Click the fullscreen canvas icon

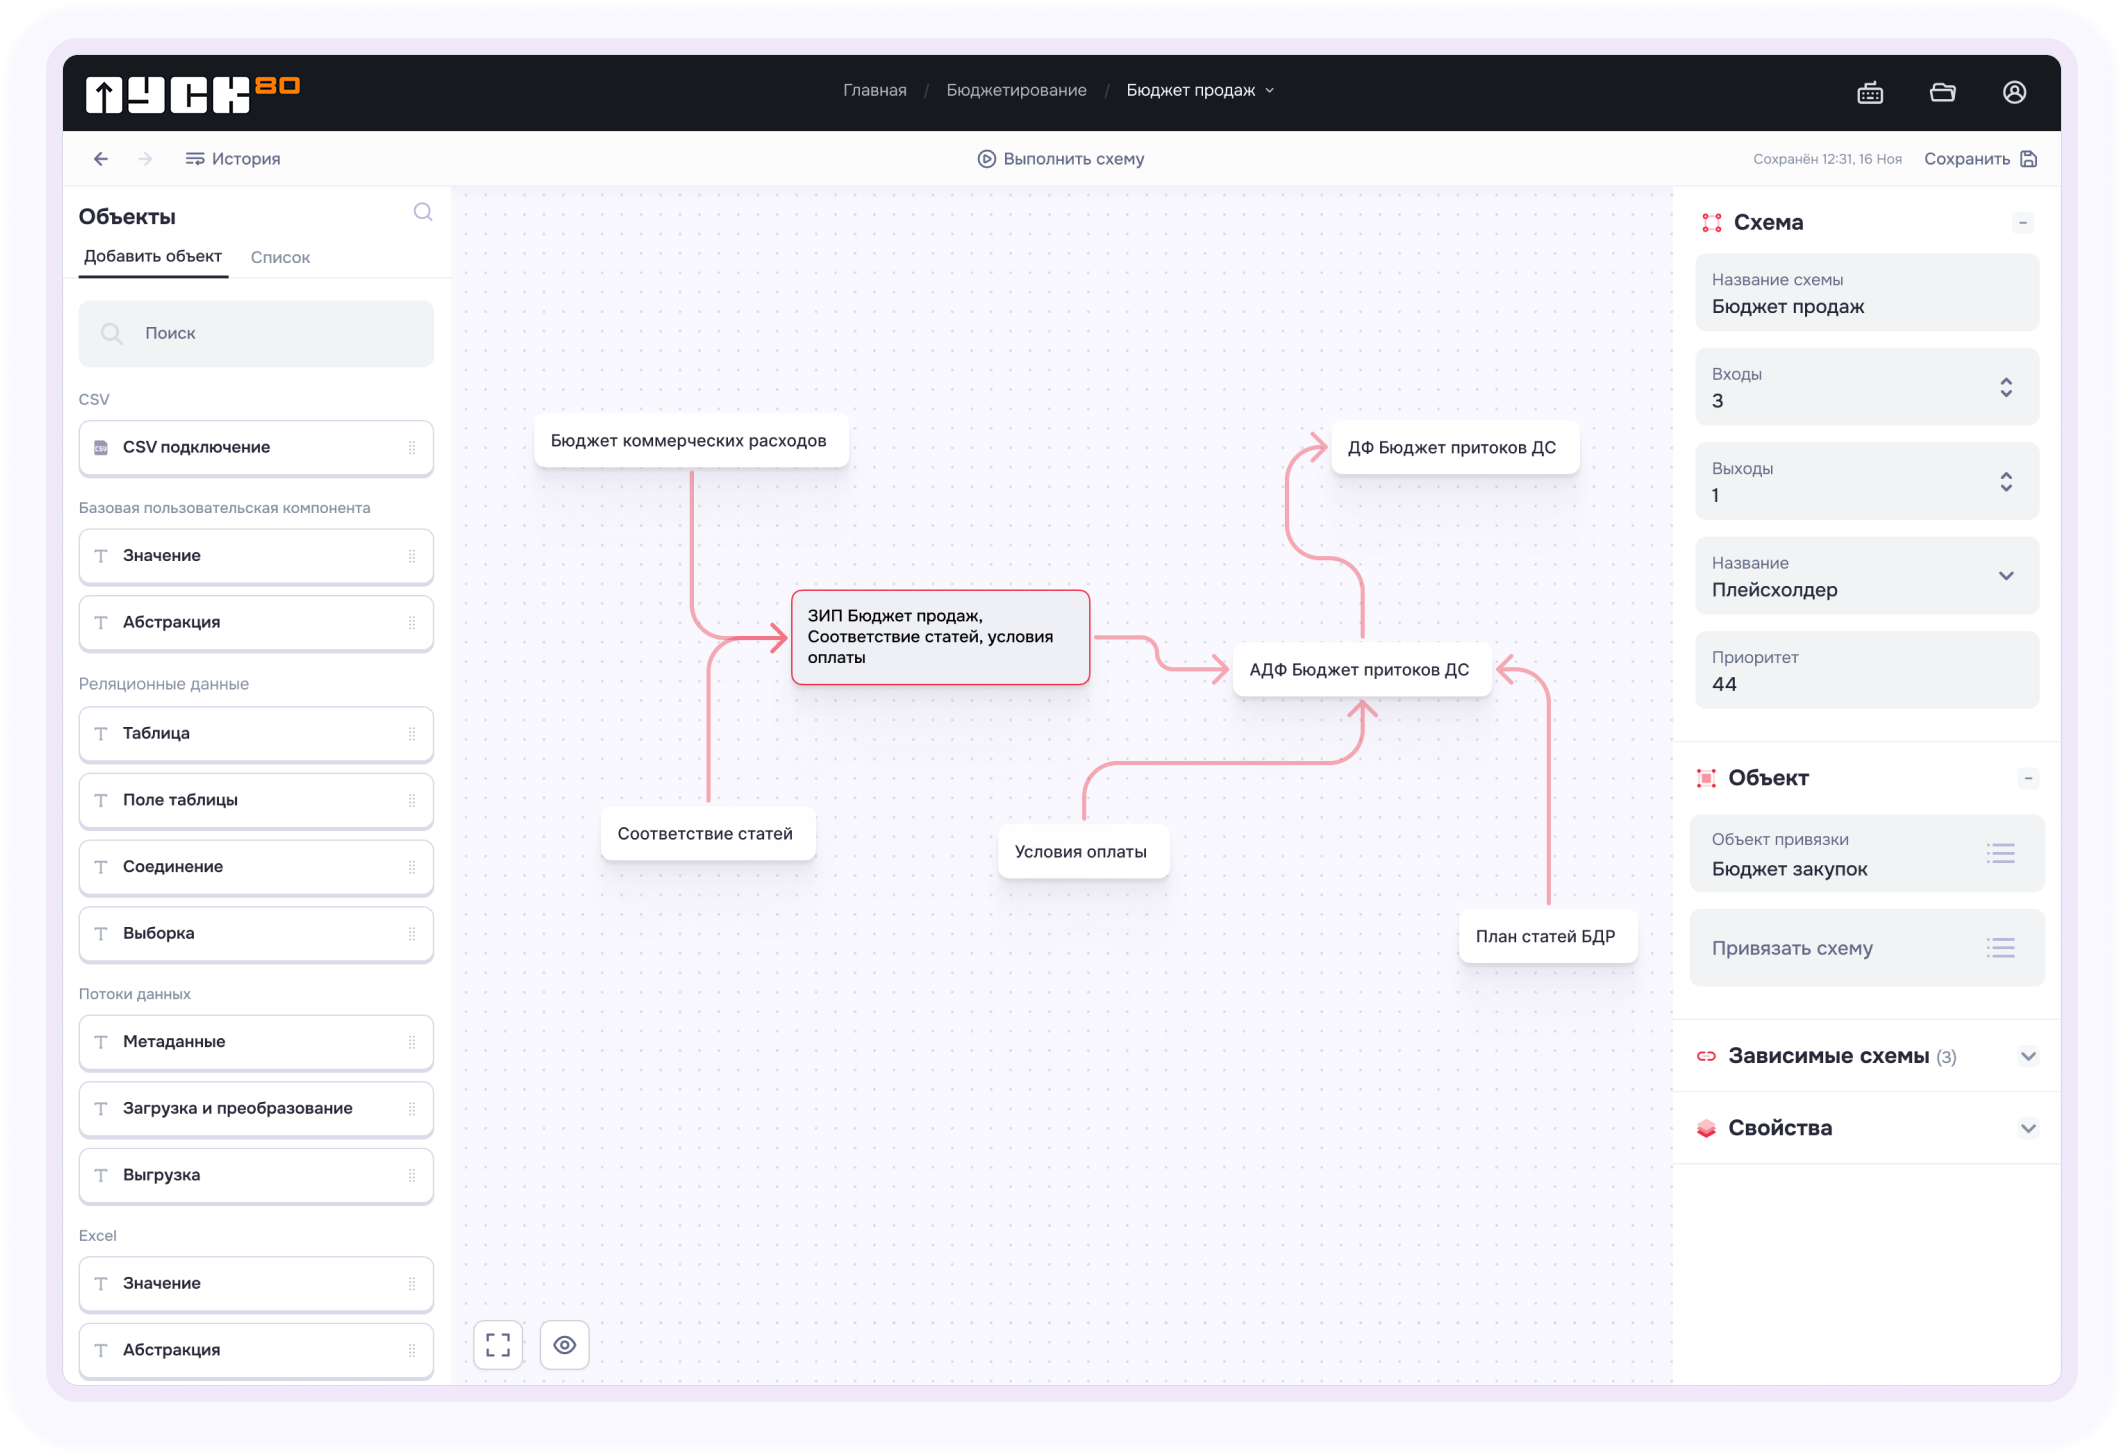498,1344
